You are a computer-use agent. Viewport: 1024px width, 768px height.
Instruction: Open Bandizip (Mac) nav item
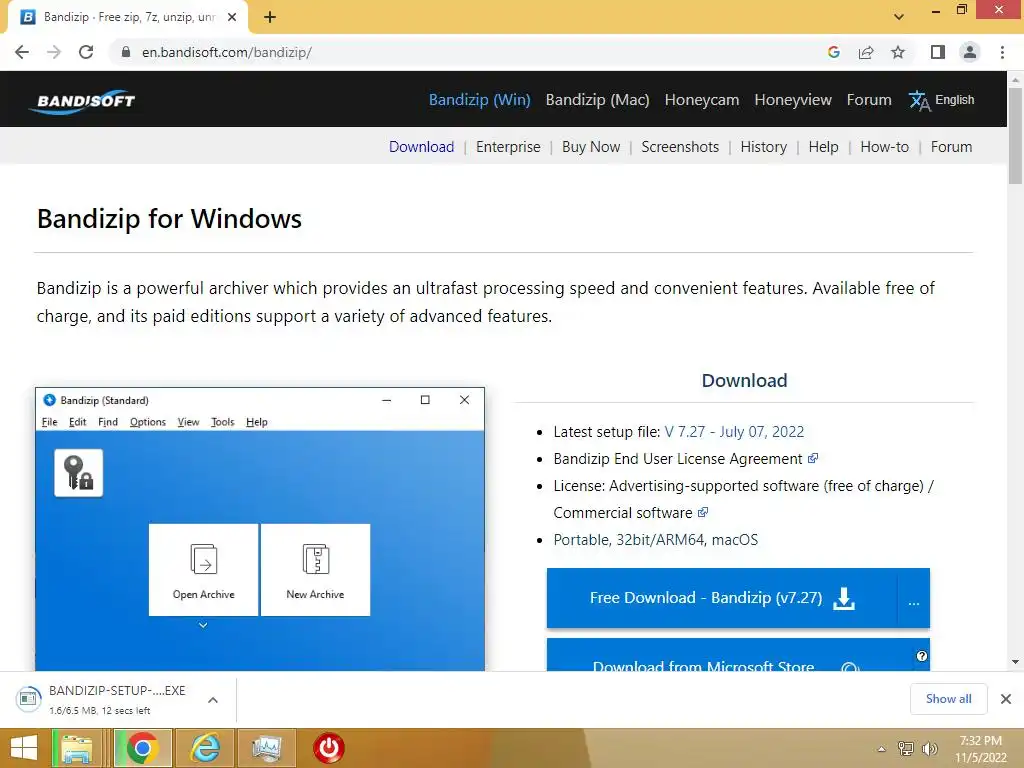[x=598, y=100]
